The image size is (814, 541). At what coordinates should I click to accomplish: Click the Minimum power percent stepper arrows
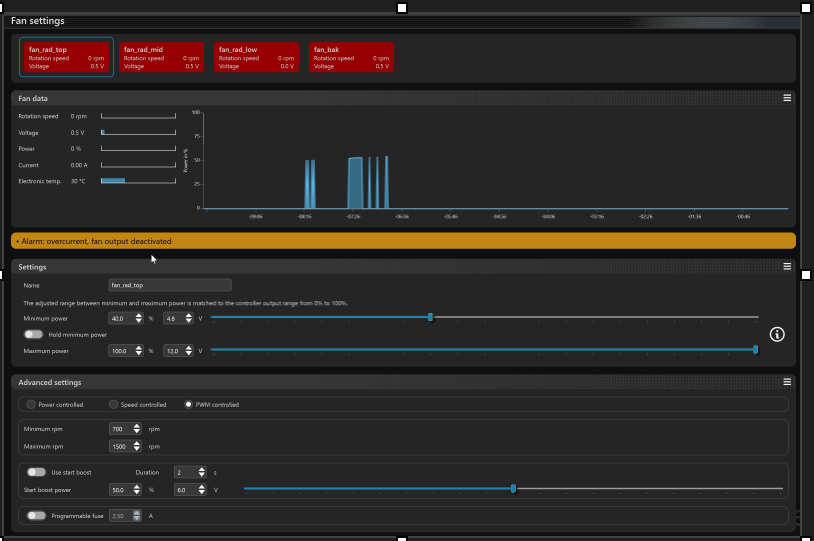tap(137, 318)
